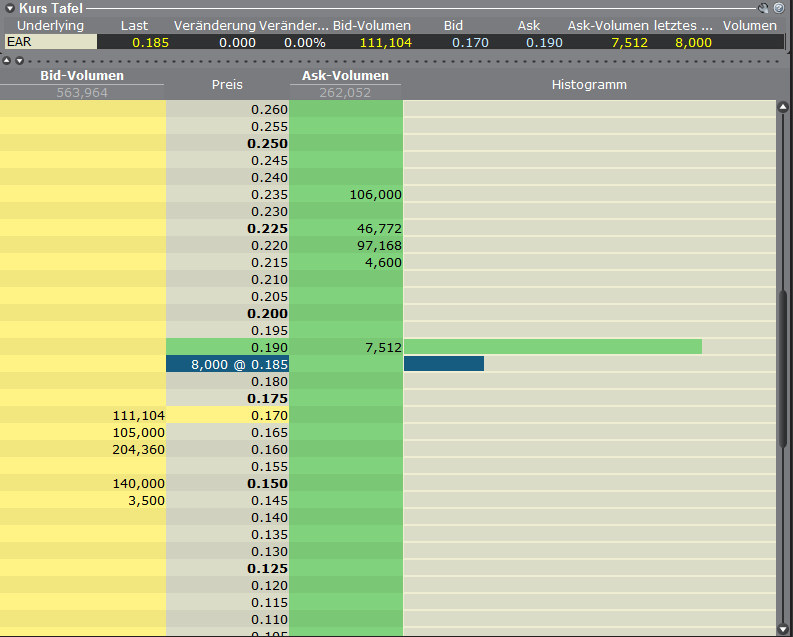This screenshot has height=637, width=793.
Task: Collapse the Kurs Tafel panel triangle
Action: [9, 8]
